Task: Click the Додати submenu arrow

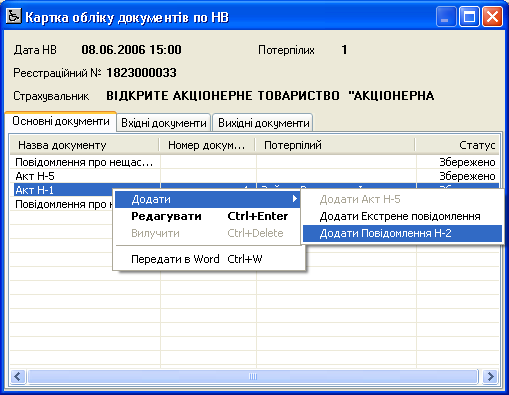Action: click(x=294, y=199)
